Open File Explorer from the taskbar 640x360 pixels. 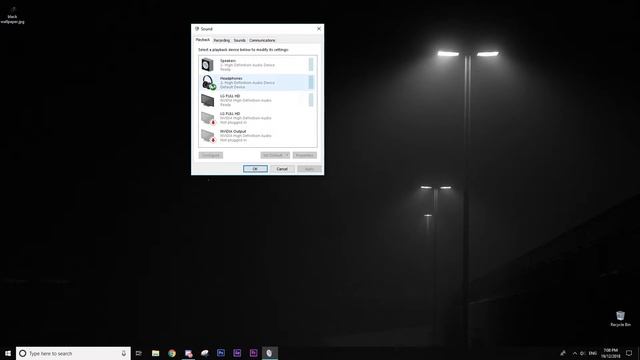point(156,353)
